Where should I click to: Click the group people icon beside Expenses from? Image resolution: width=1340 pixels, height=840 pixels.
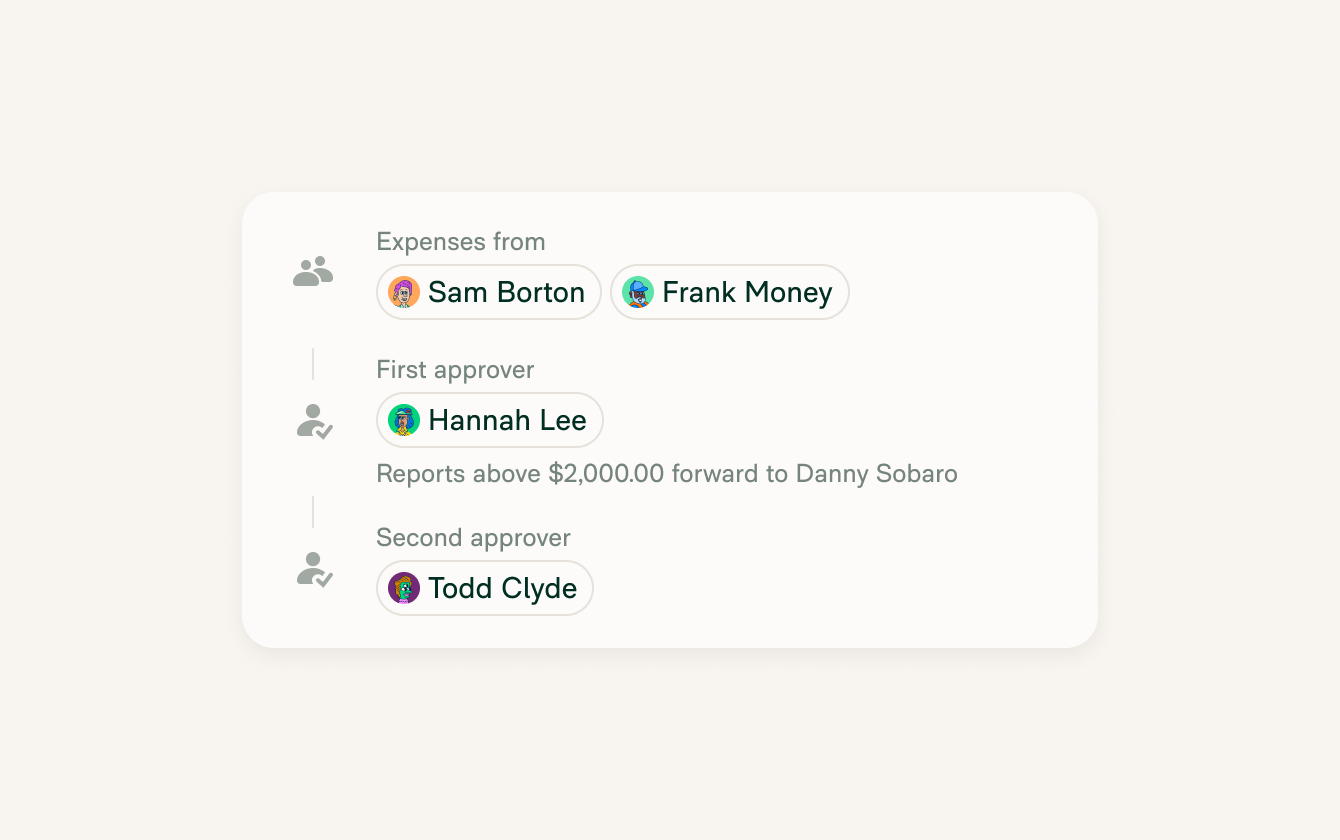pyautogui.click(x=313, y=271)
